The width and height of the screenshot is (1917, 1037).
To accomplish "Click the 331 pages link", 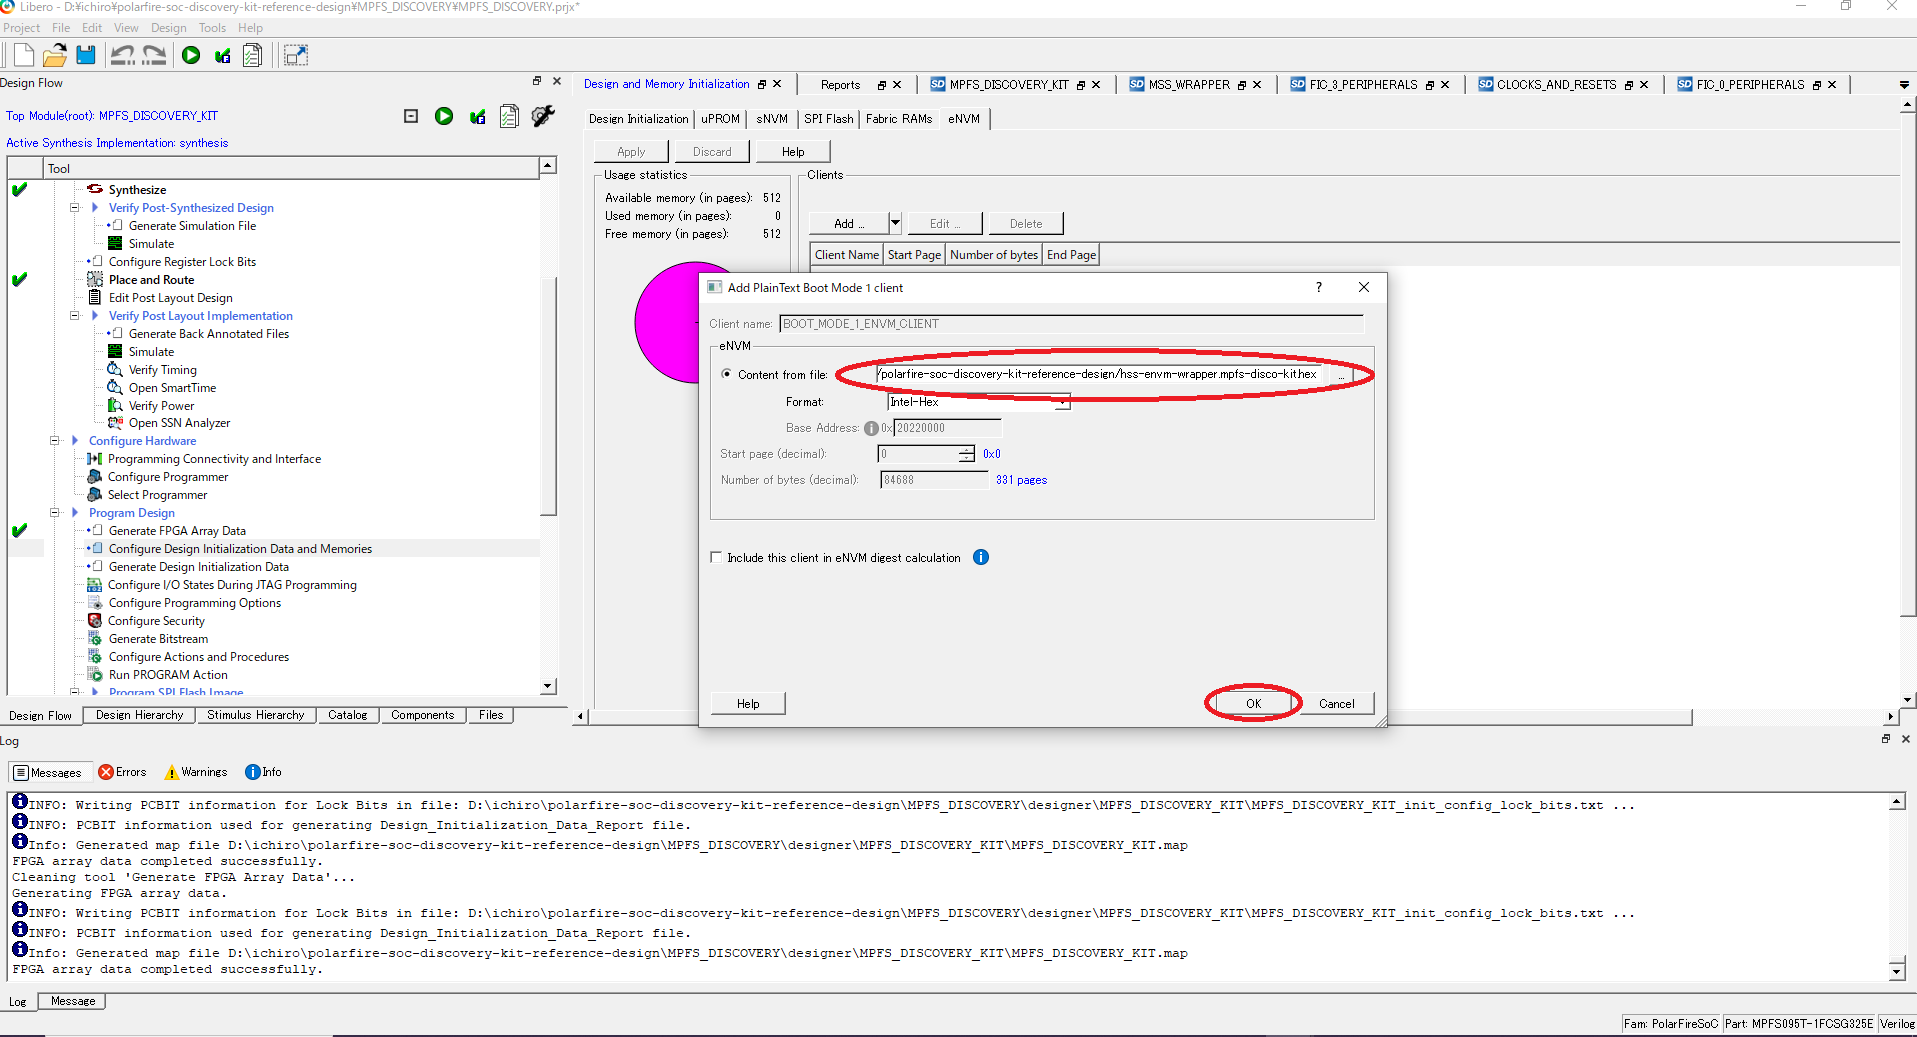I will tap(1021, 480).
